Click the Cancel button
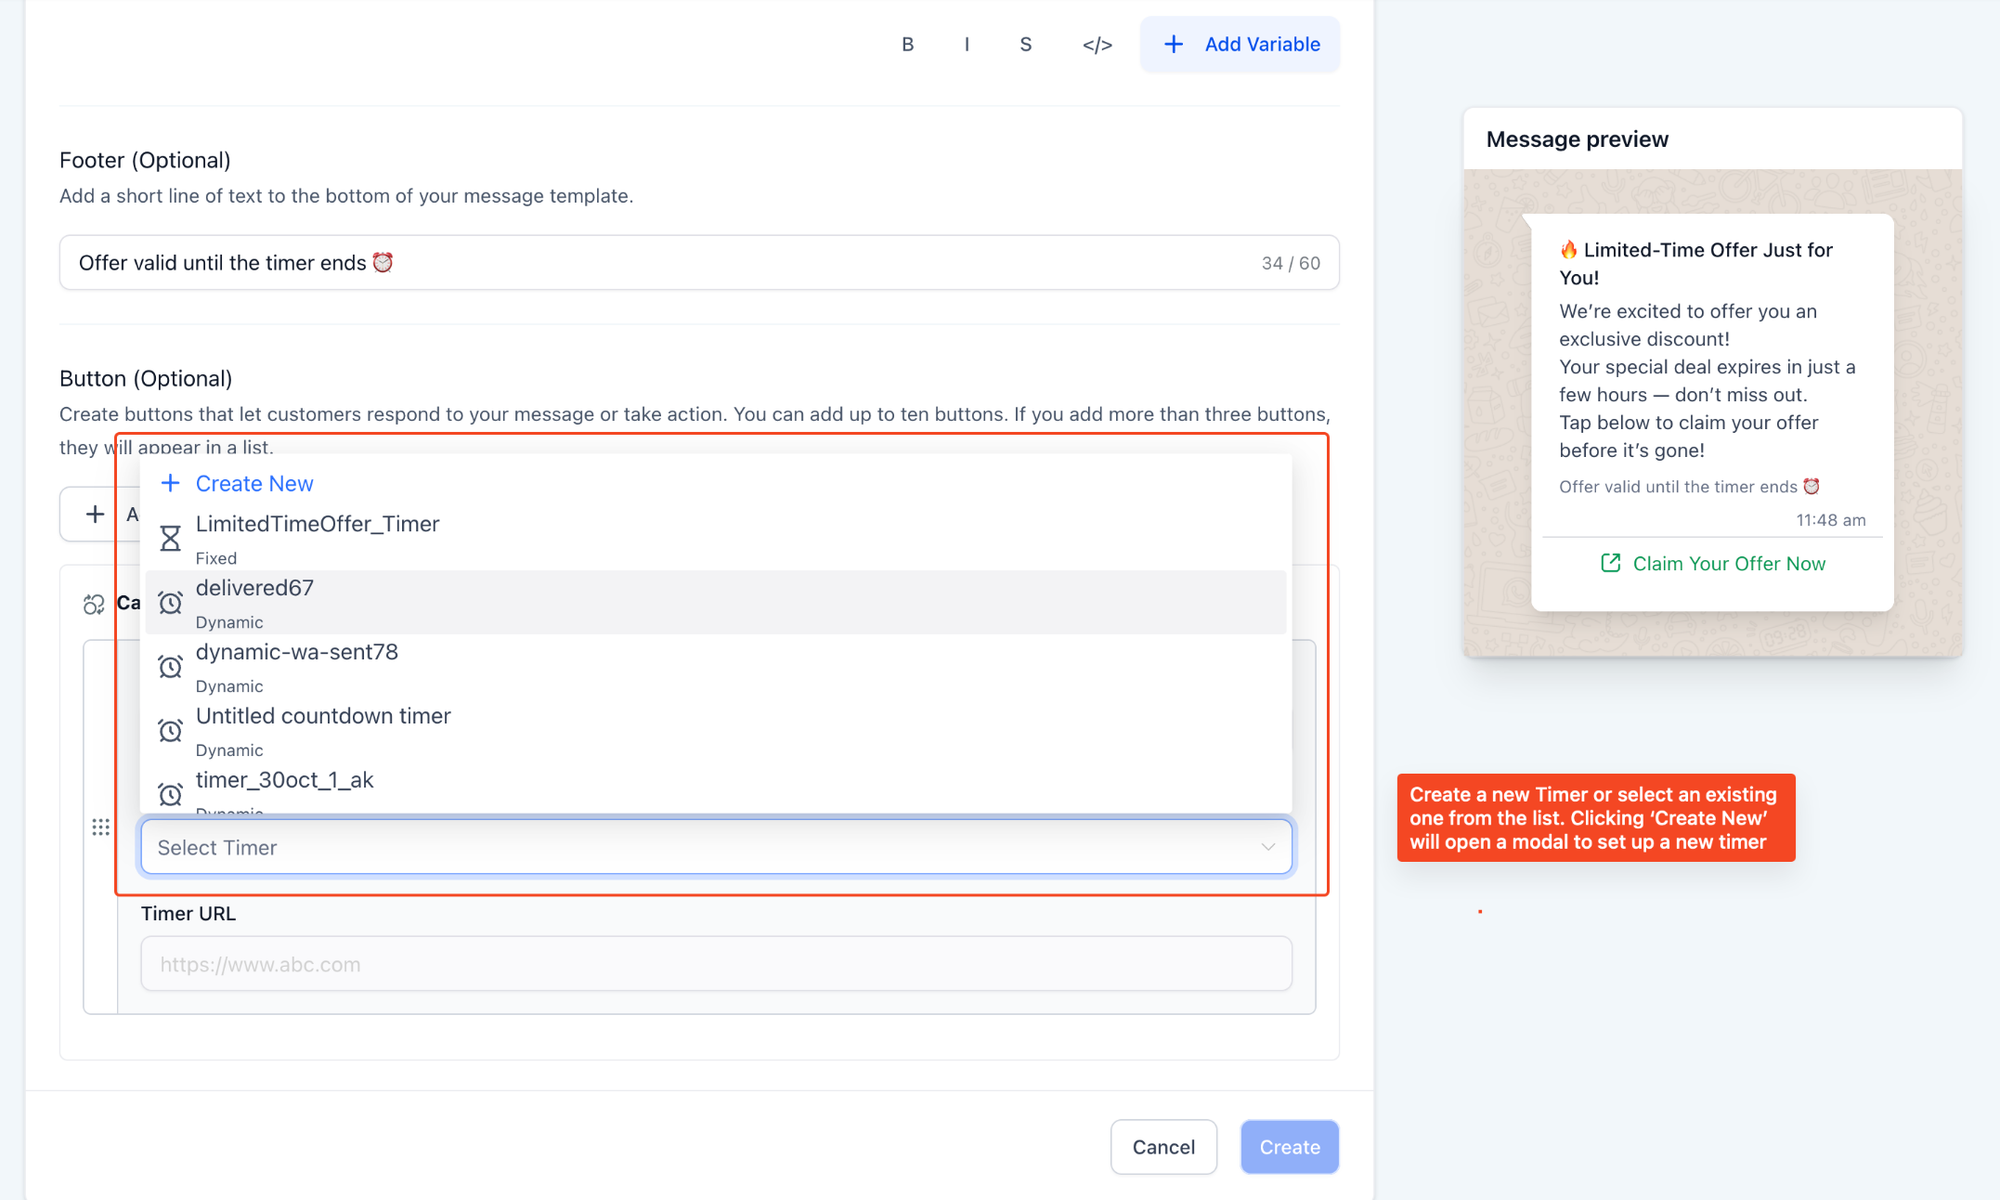Viewport: 2000px width, 1200px height. [1163, 1147]
